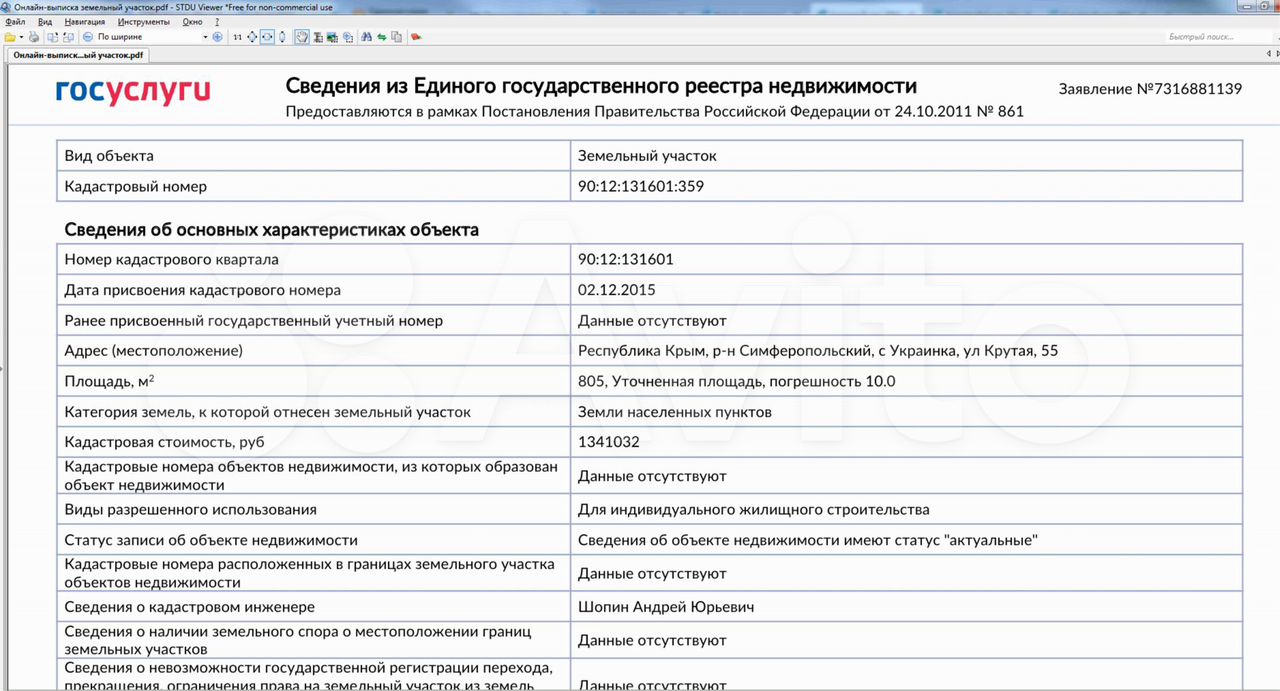Click quarter number '90:12:131601'

coord(626,259)
